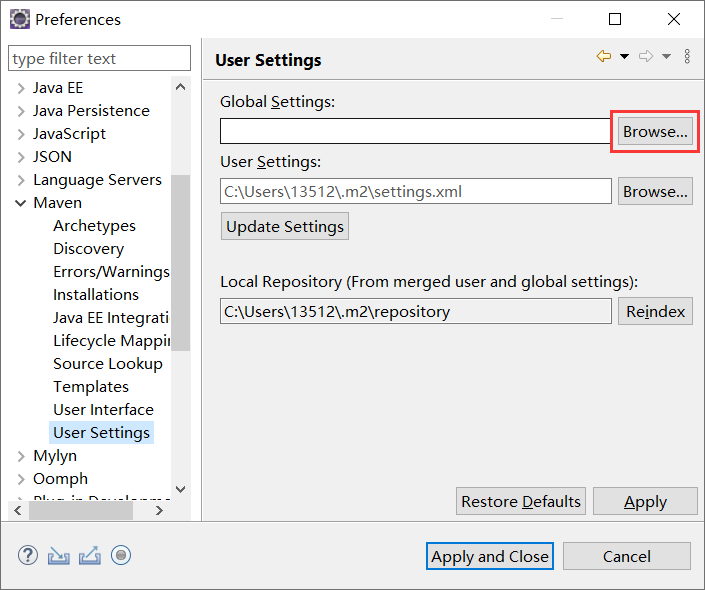Open User Interface Maven page
Screen dimensions: 705x590
tap(103, 410)
